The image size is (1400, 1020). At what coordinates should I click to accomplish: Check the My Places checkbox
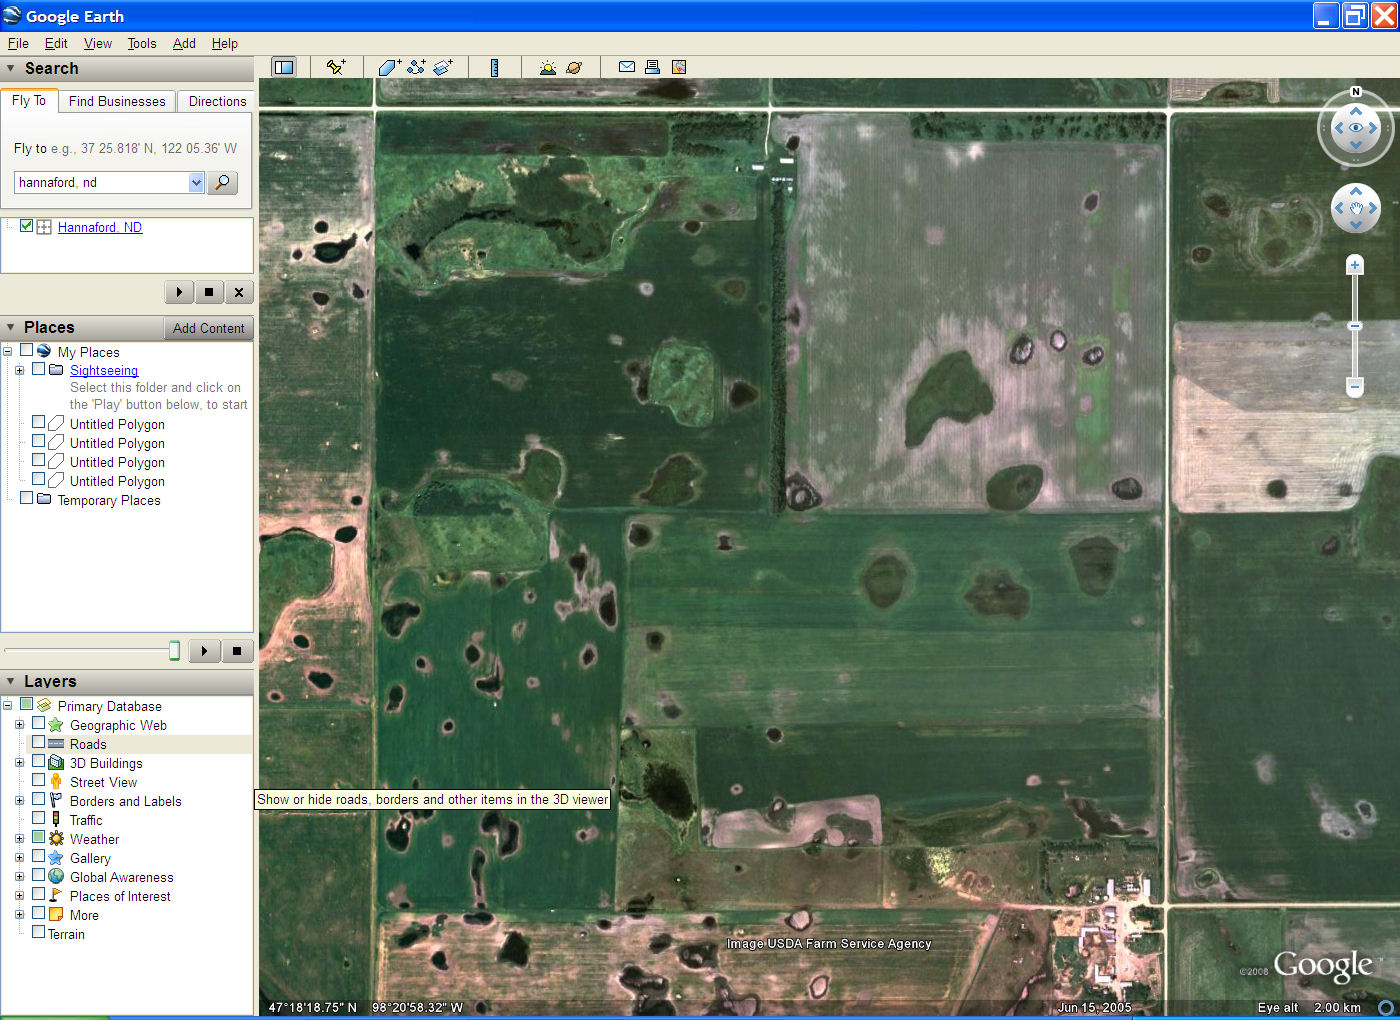27,350
